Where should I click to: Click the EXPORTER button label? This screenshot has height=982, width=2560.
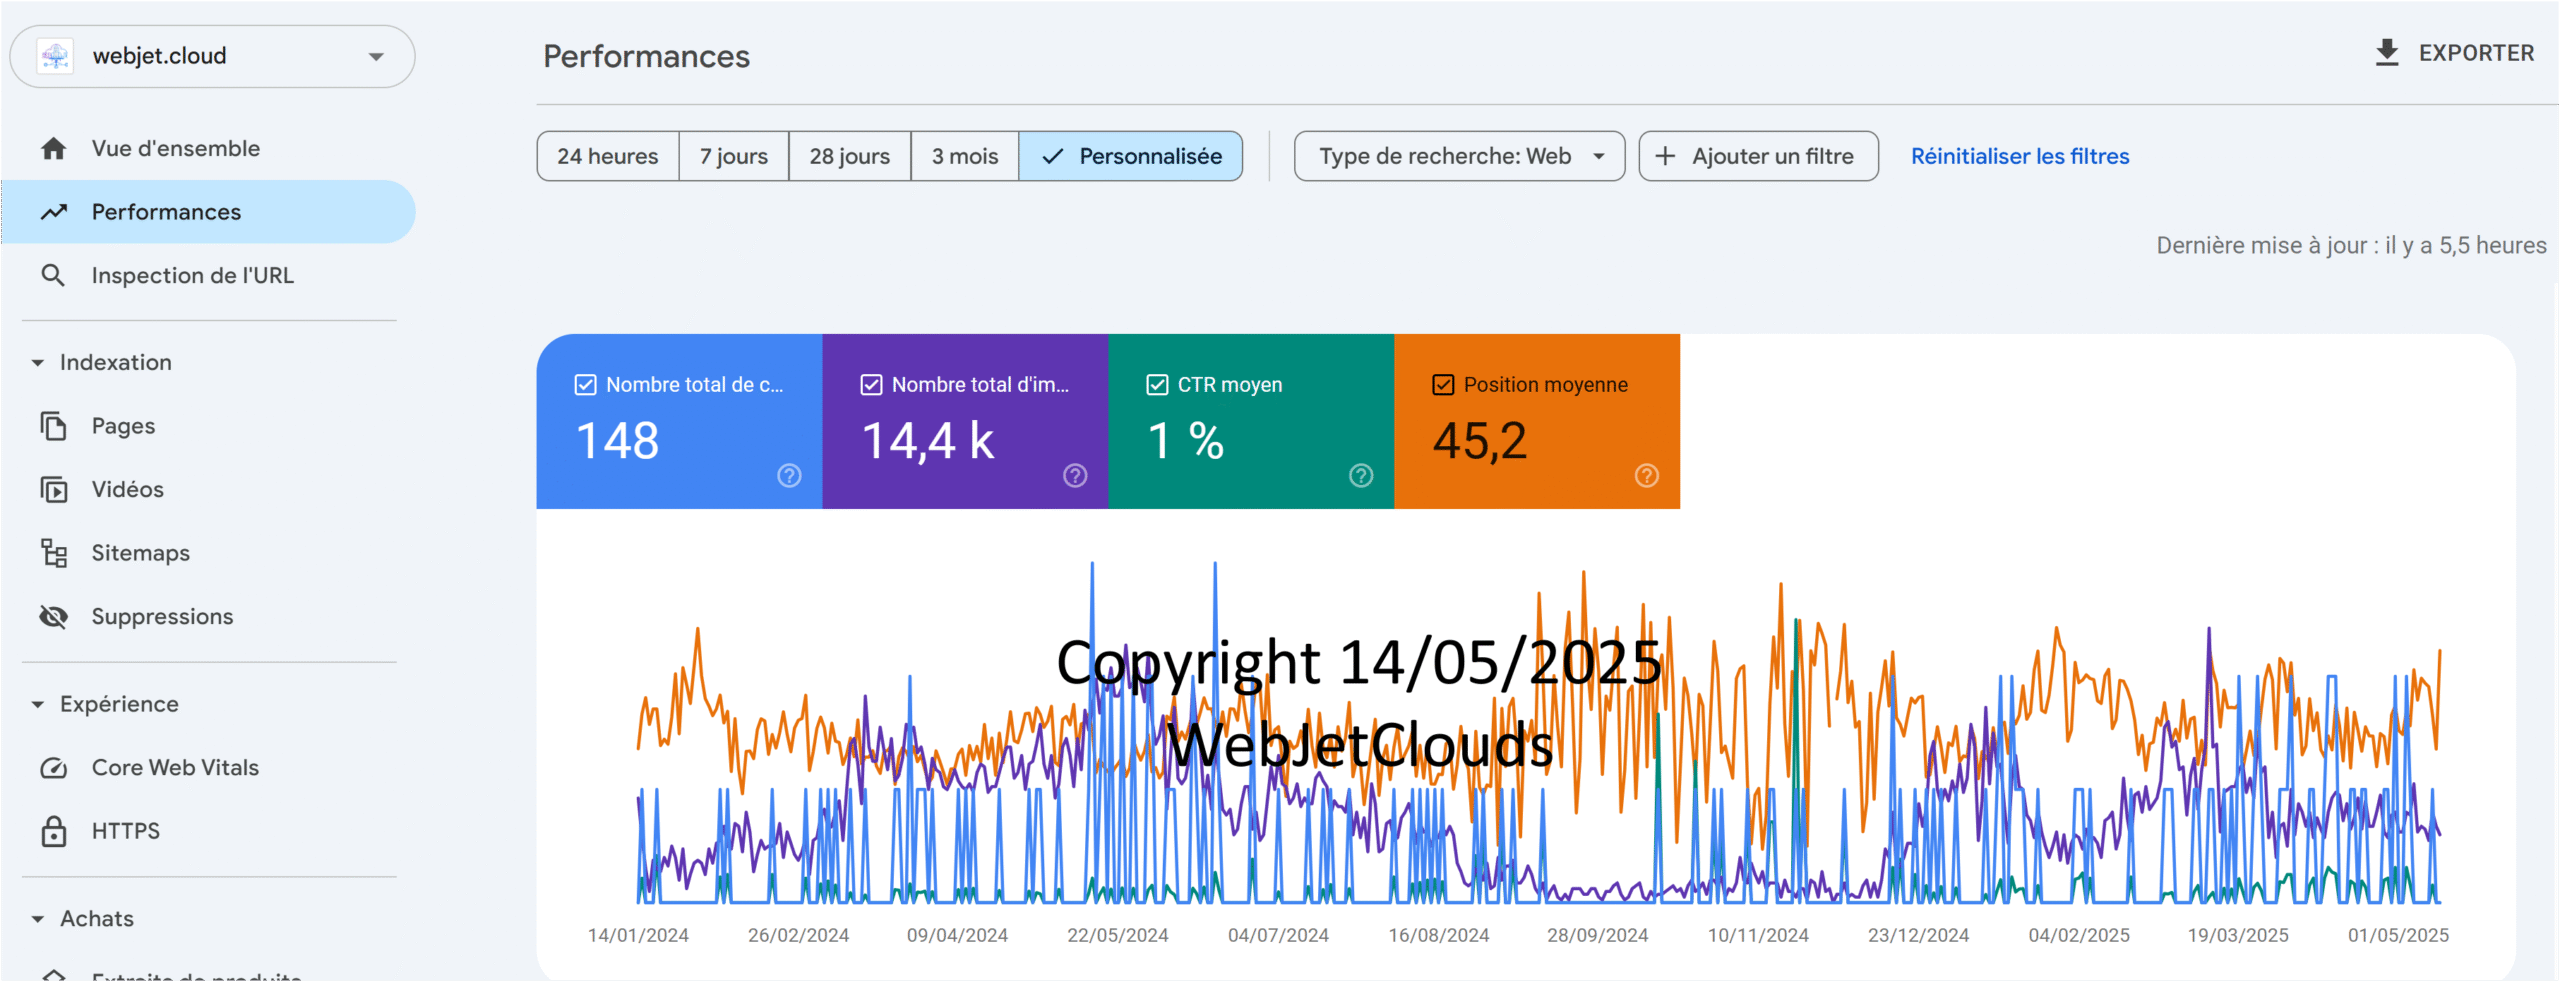click(x=2476, y=53)
